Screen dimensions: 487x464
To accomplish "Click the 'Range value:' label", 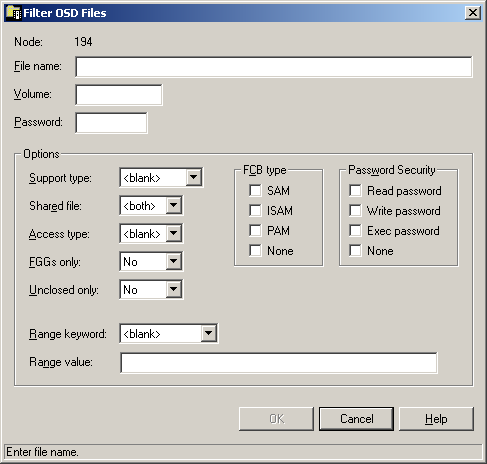I will (61, 362).
